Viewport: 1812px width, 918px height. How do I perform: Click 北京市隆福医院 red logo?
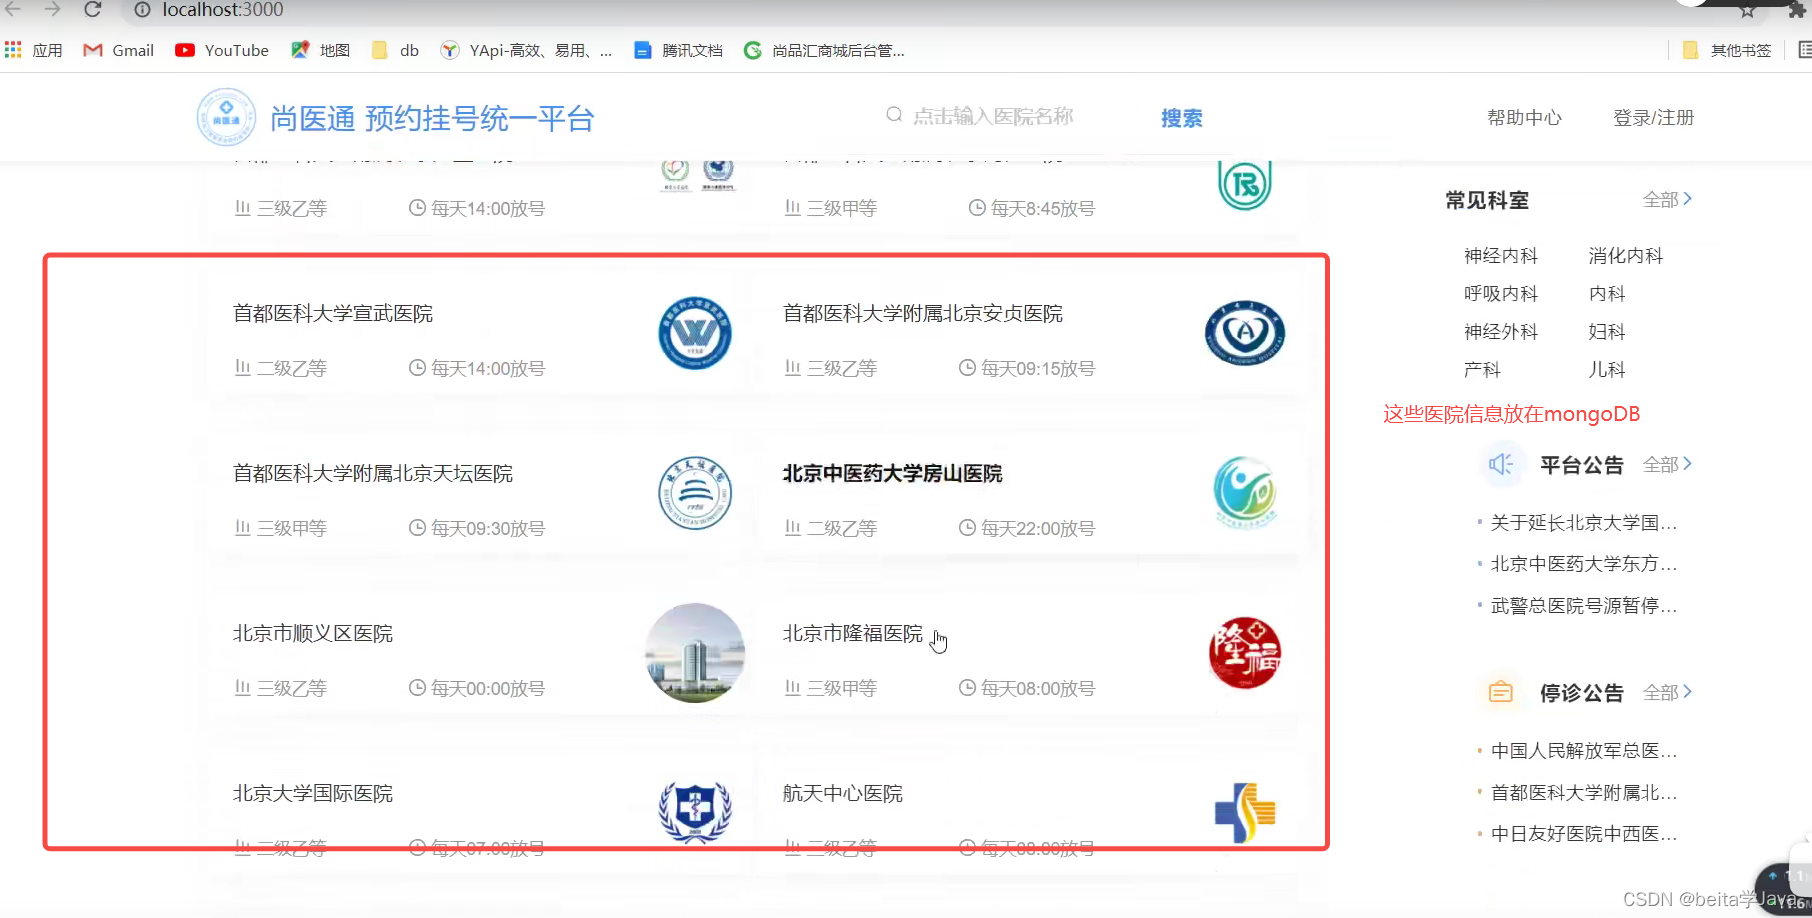(x=1245, y=653)
